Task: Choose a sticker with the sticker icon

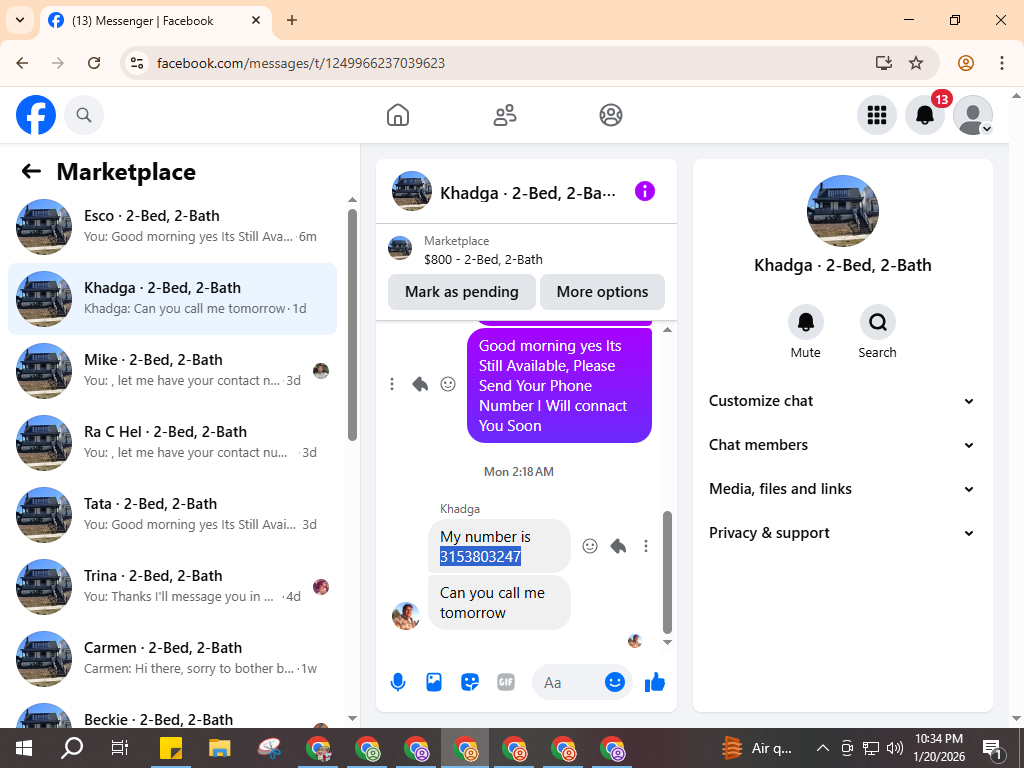Action: (x=470, y=682)
